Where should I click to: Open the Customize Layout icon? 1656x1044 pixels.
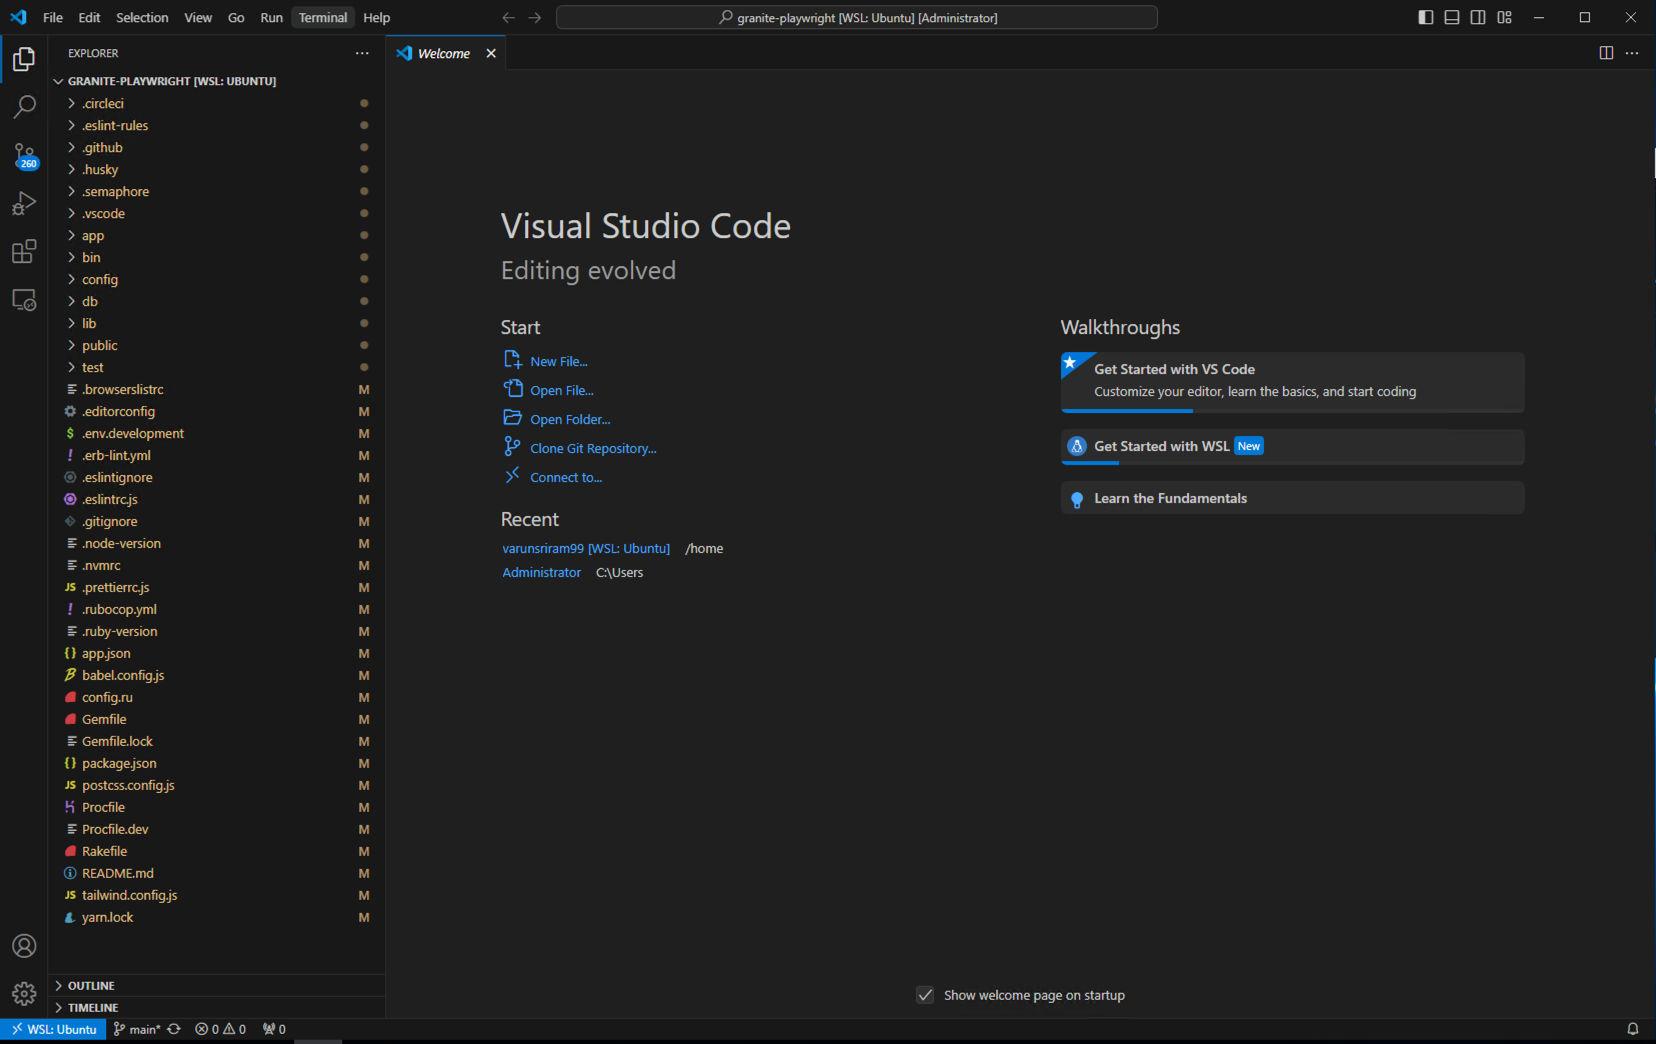1504,17
